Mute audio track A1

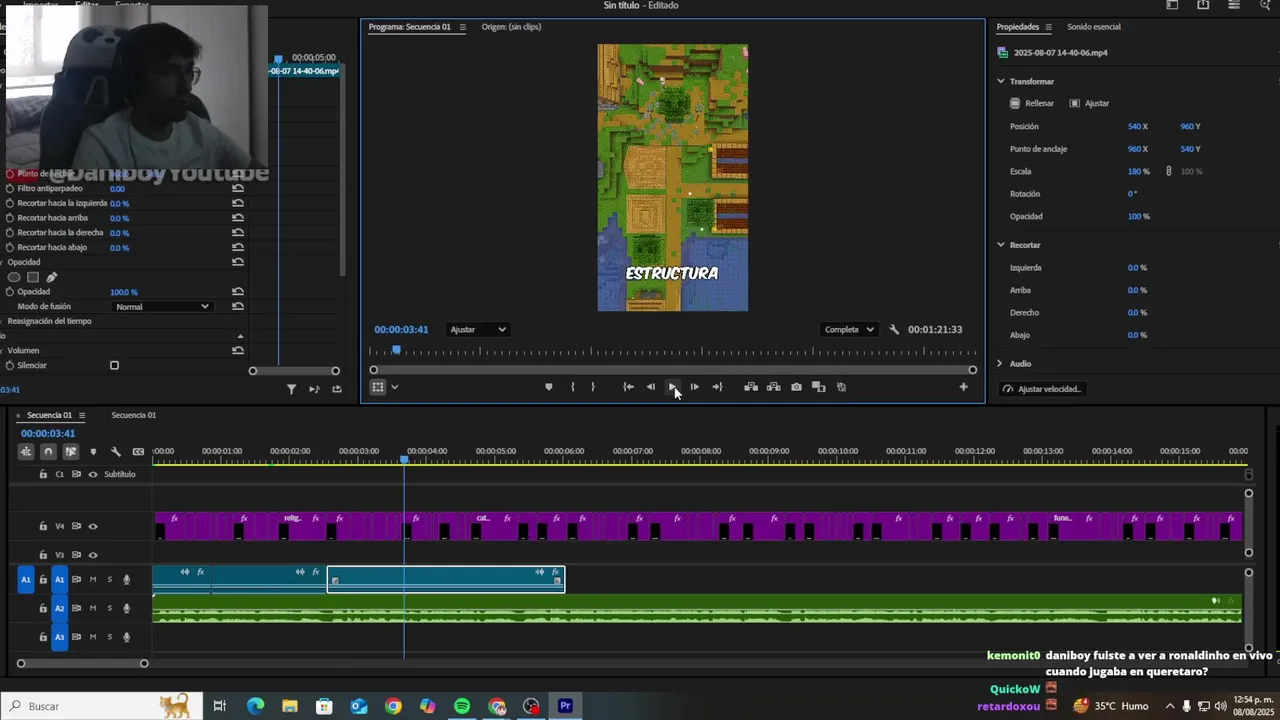93,579
